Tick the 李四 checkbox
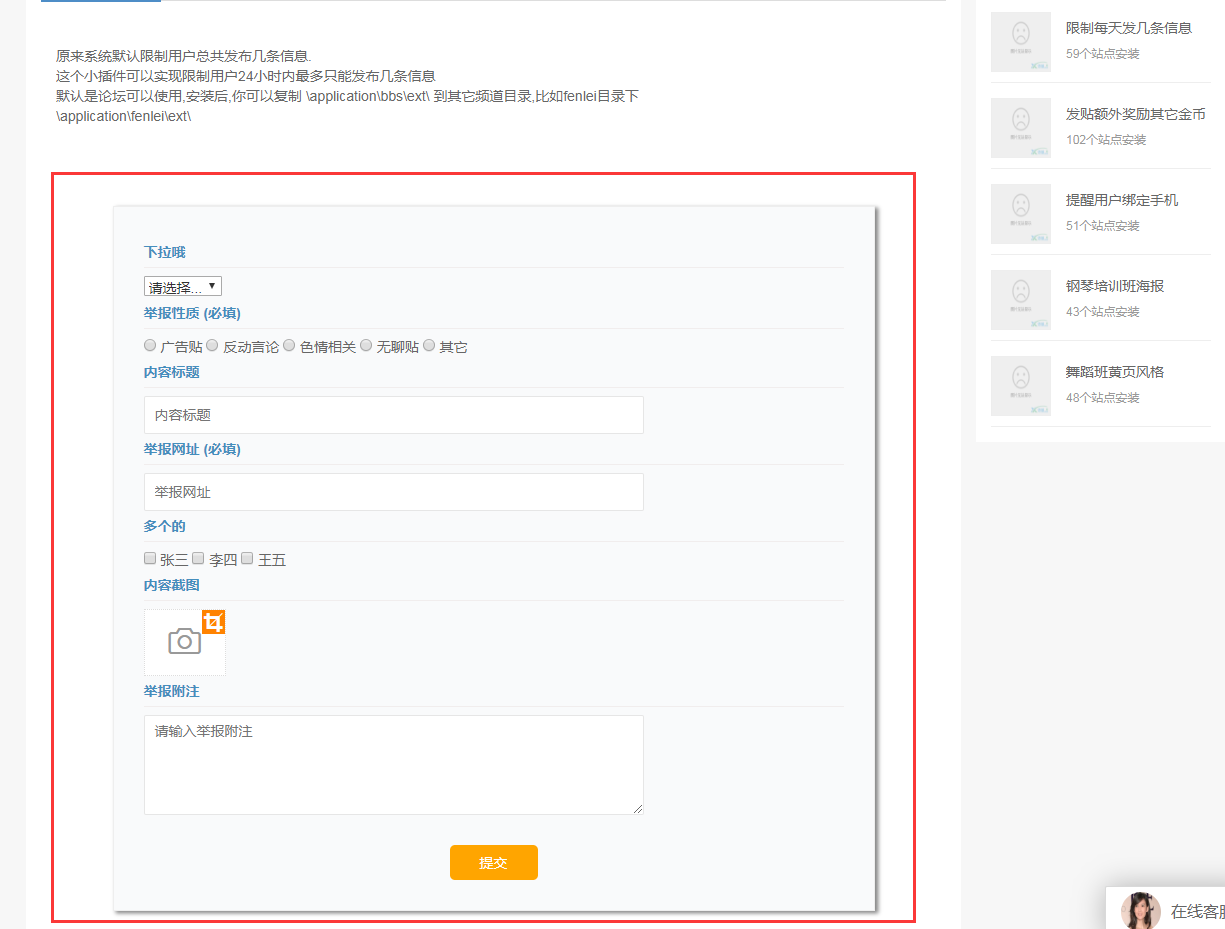Screen dimensions: 1225x929 198,558
